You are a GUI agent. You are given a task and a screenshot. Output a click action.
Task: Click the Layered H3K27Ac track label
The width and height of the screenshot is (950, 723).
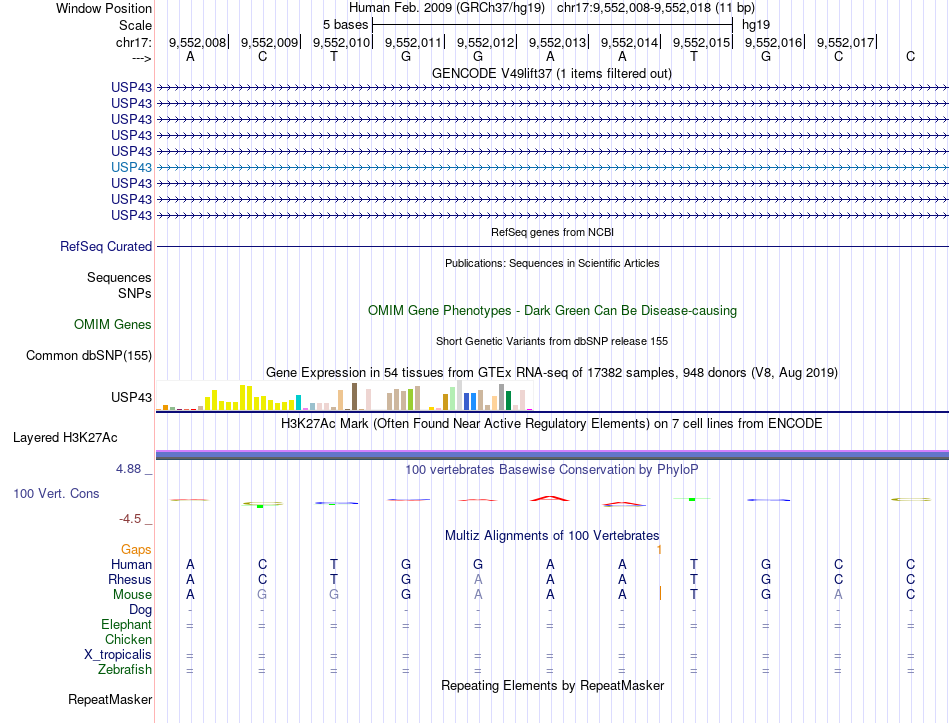tap(65, 438)
